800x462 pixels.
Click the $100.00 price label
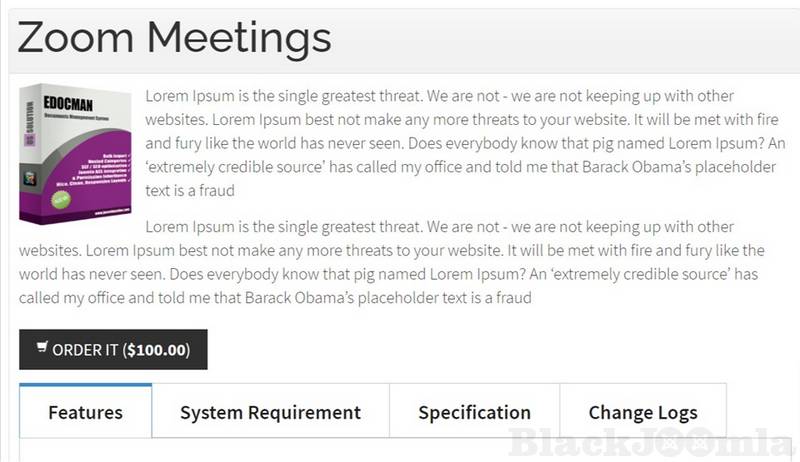click(x=156, y=350)
